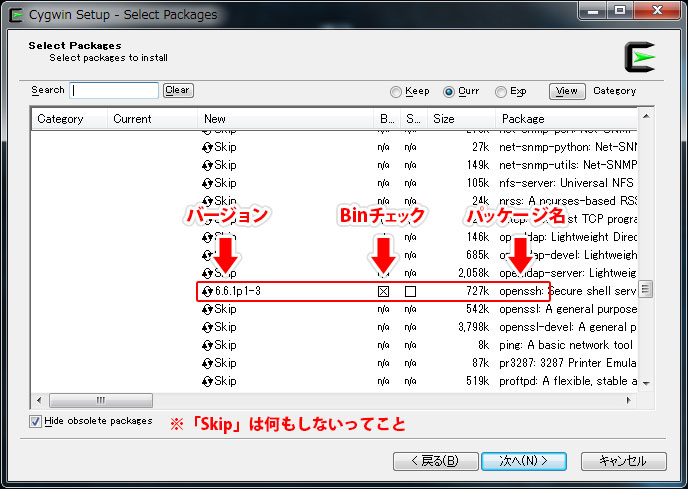Click the 3,798k size value

click(x=474, y=327)
